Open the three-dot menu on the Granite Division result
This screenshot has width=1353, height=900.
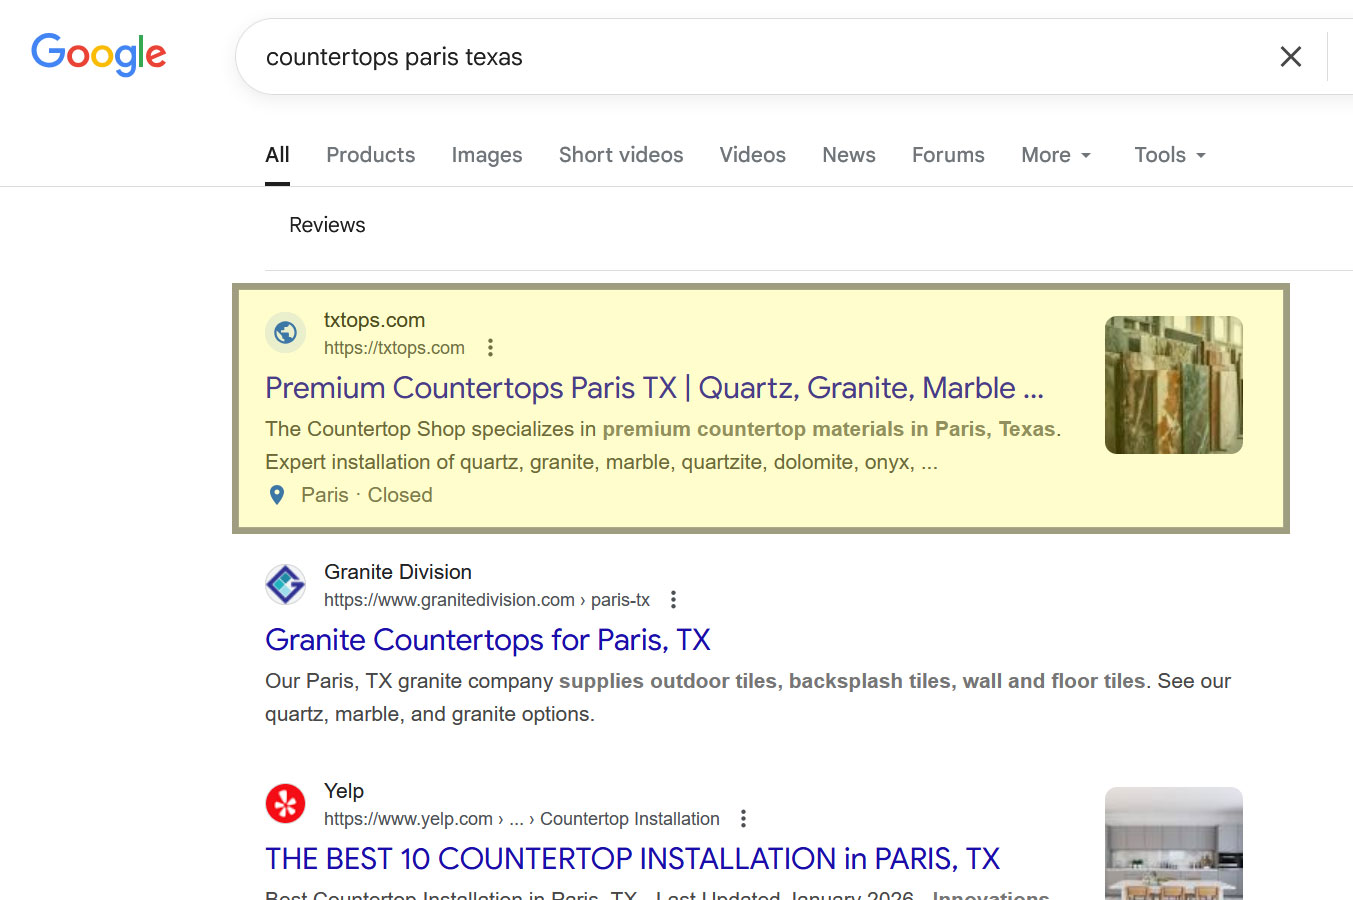[x=673, y=599]
